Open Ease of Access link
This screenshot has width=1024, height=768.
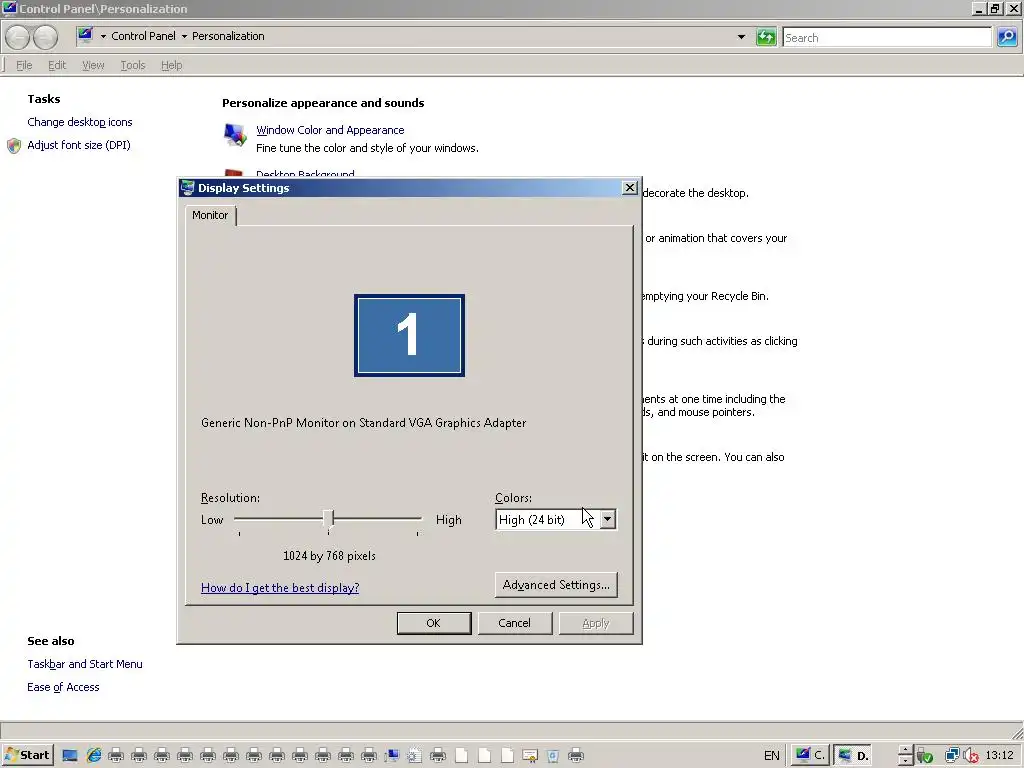[63, 687]
